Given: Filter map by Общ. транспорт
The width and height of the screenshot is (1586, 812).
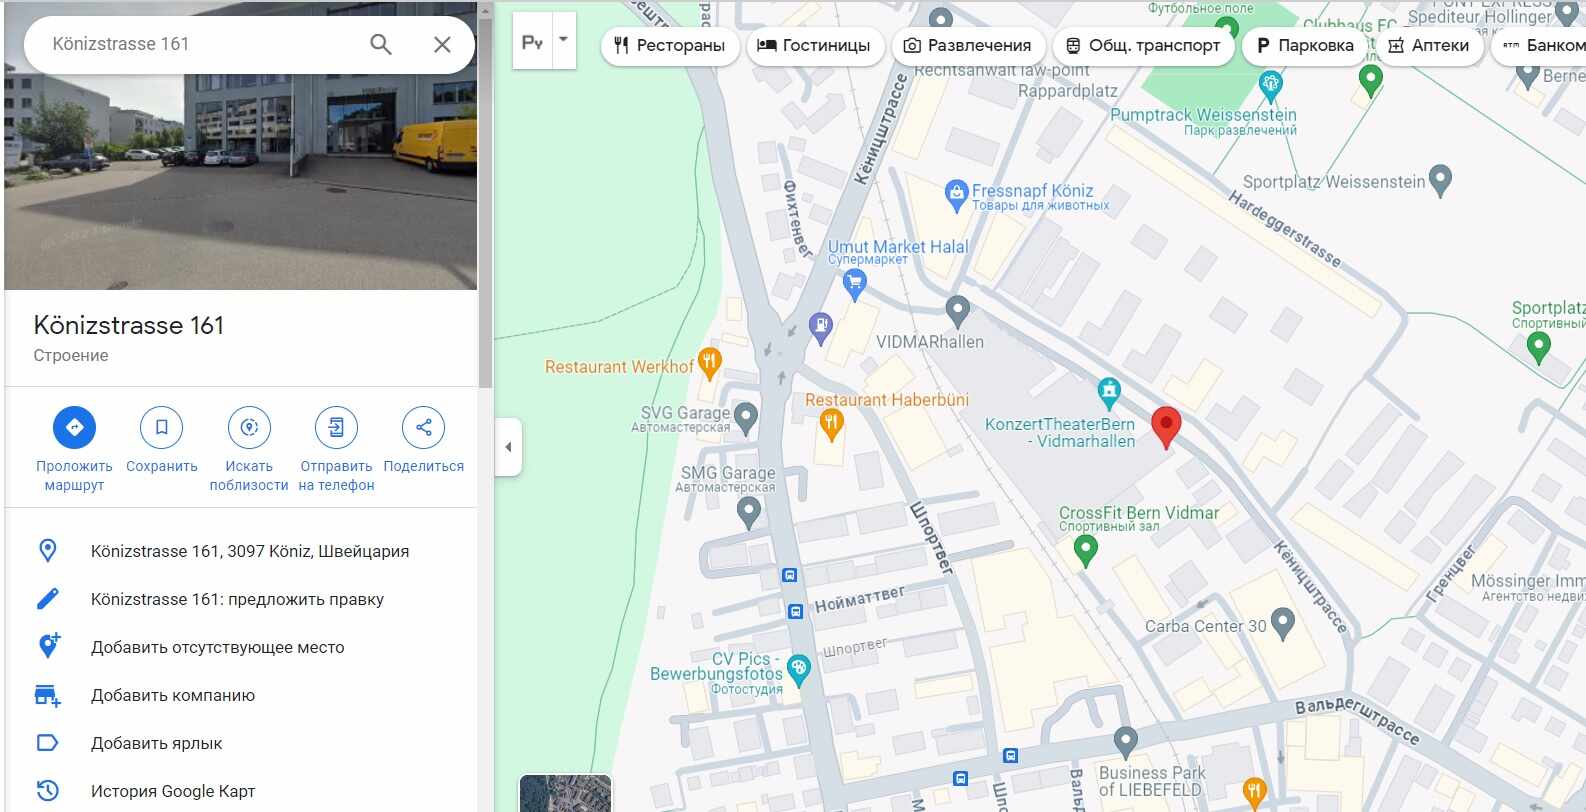Looking at the screenshot, I should pyautogui.click(x=1142, y=45).
